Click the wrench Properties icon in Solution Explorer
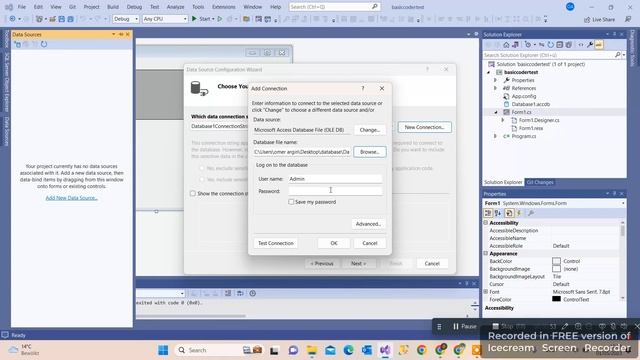The height and width of the screenshot is (360, 640). pyautogui.click(x=590, y=45)
